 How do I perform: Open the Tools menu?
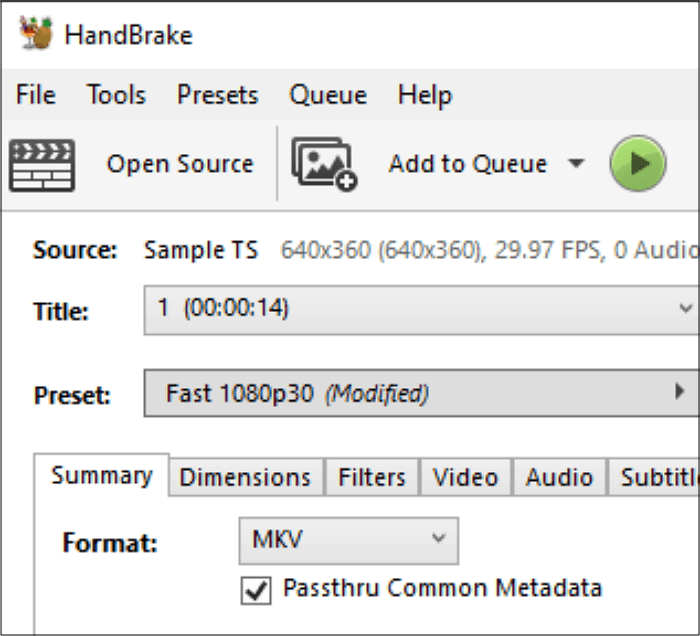click(x=116, y=95)
